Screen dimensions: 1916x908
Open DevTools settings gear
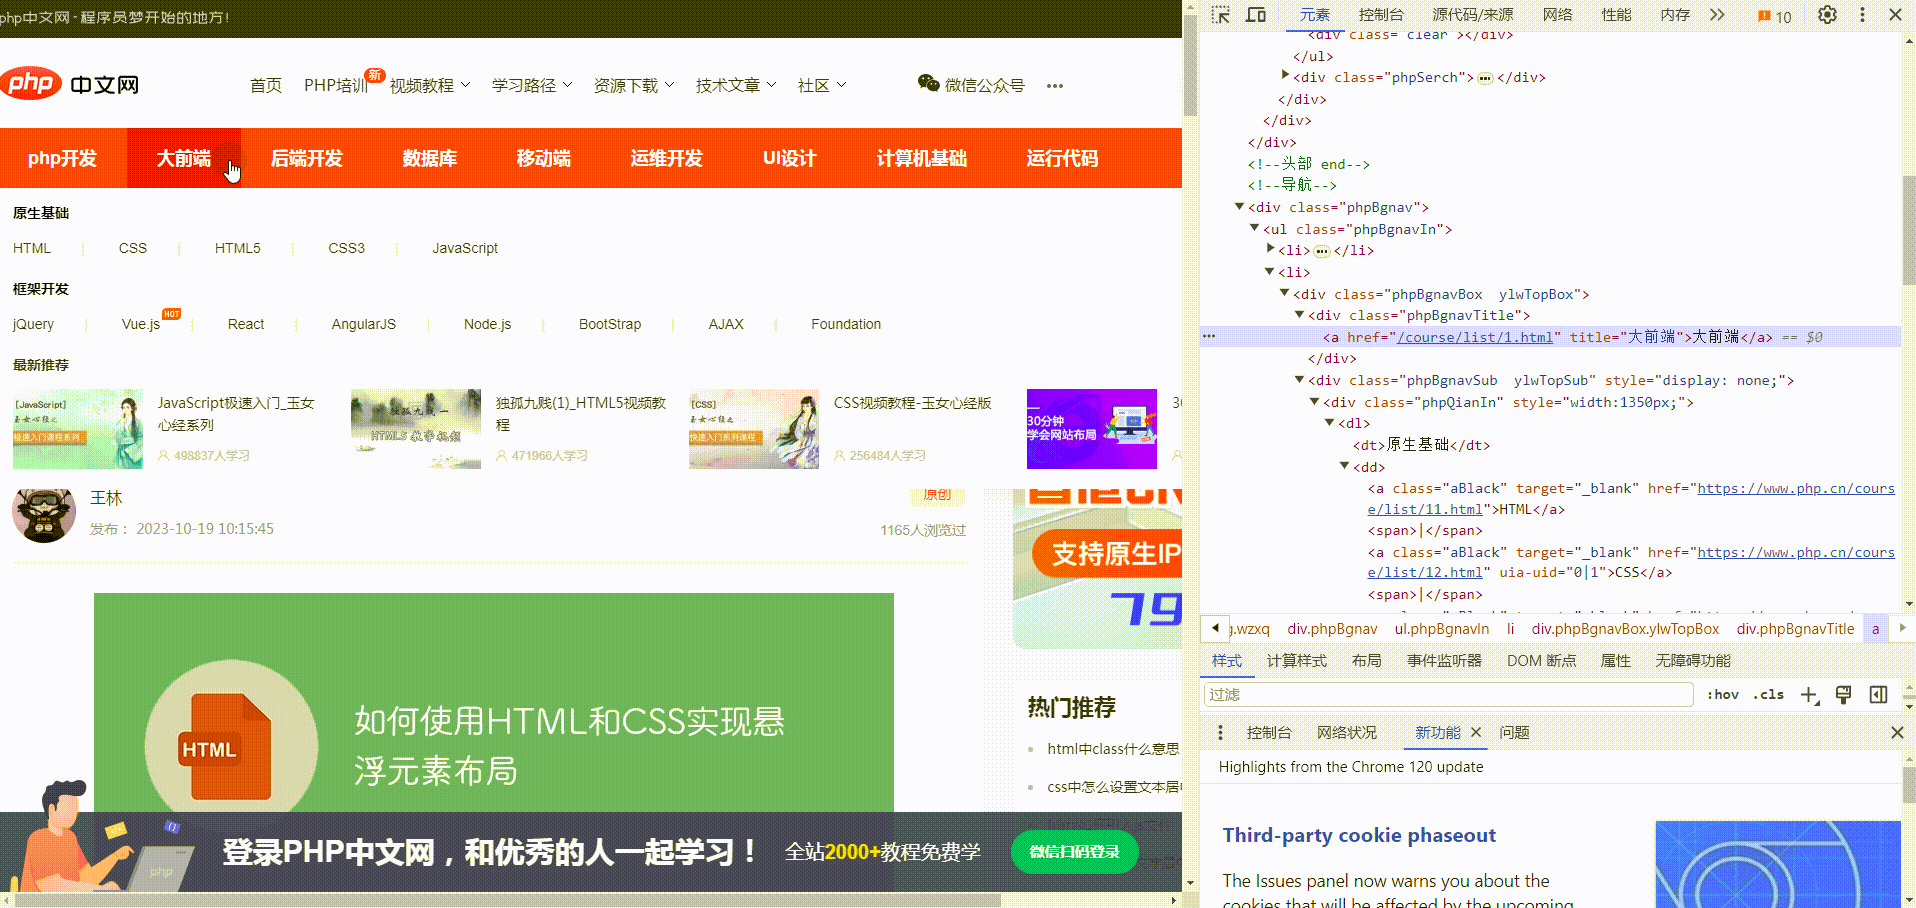pyautogui.click(x=1827, y=15)
